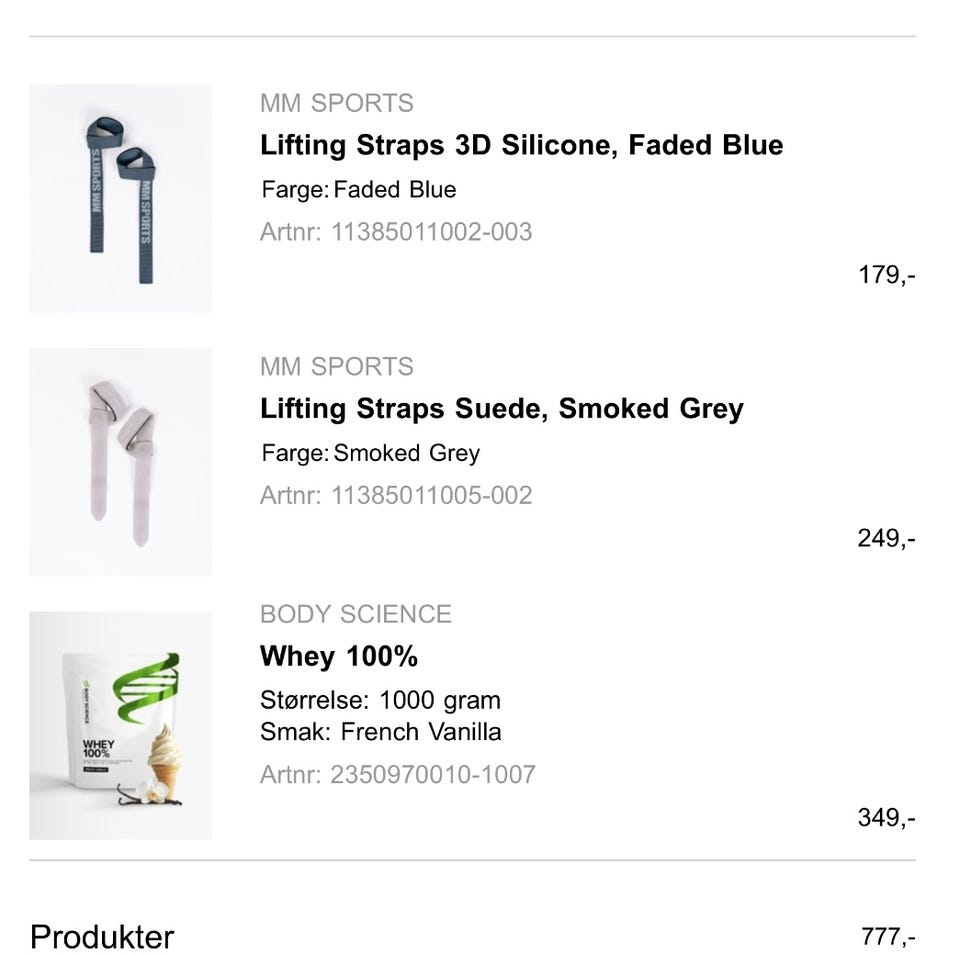Viewport: 960px width, 954px height.
Task: Select MM SPORTS brand above Faded Blue straps
Action: pyautogui.click(x=337, y=103)
